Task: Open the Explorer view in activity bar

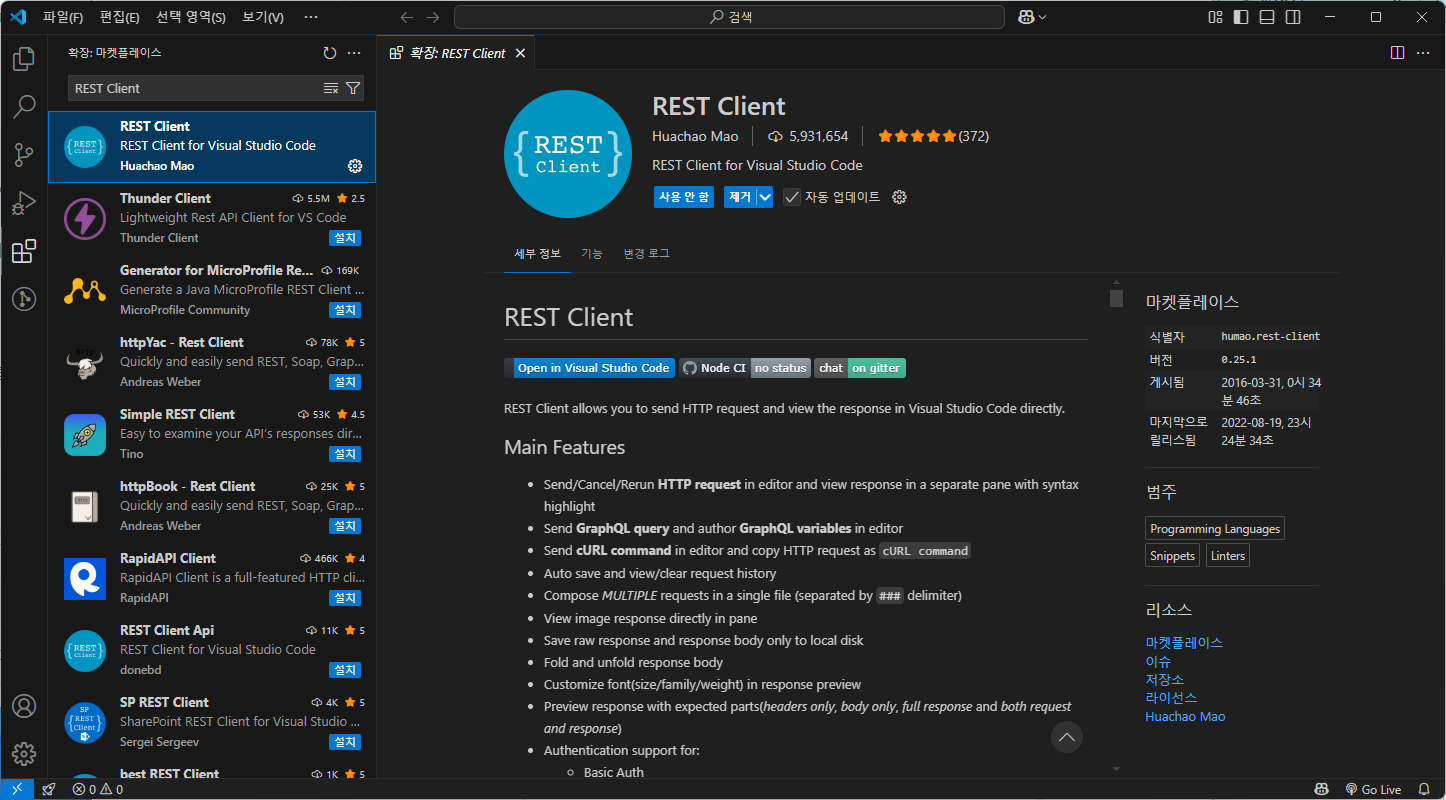Action: pos(24,59)
